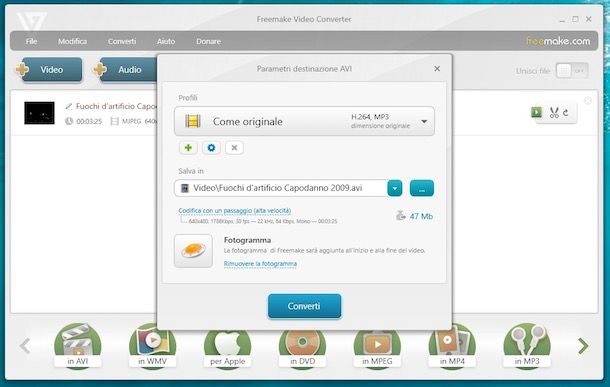Click Rimuovere la fotogramma link
This screenshot has width=610, height=387.
[260, 264]
